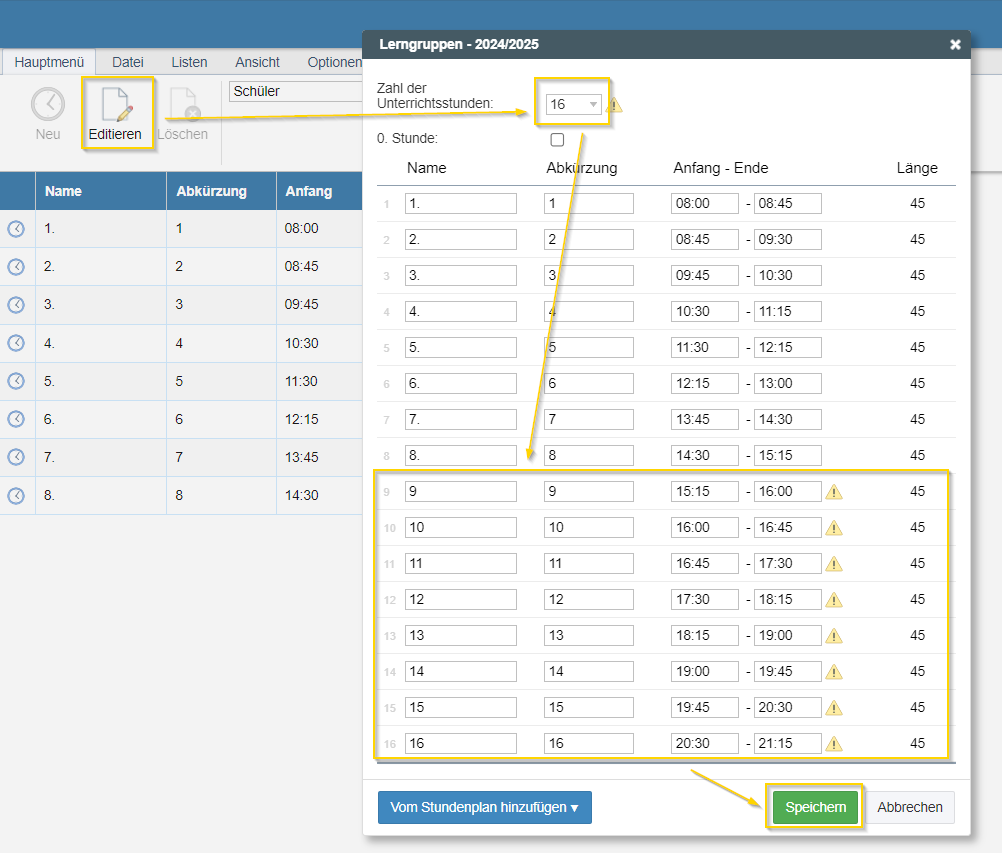The width and height of the screenshot is (1002, 853).
Task: Click the 13:45 start time field in dialog
Action: [705, 420]
